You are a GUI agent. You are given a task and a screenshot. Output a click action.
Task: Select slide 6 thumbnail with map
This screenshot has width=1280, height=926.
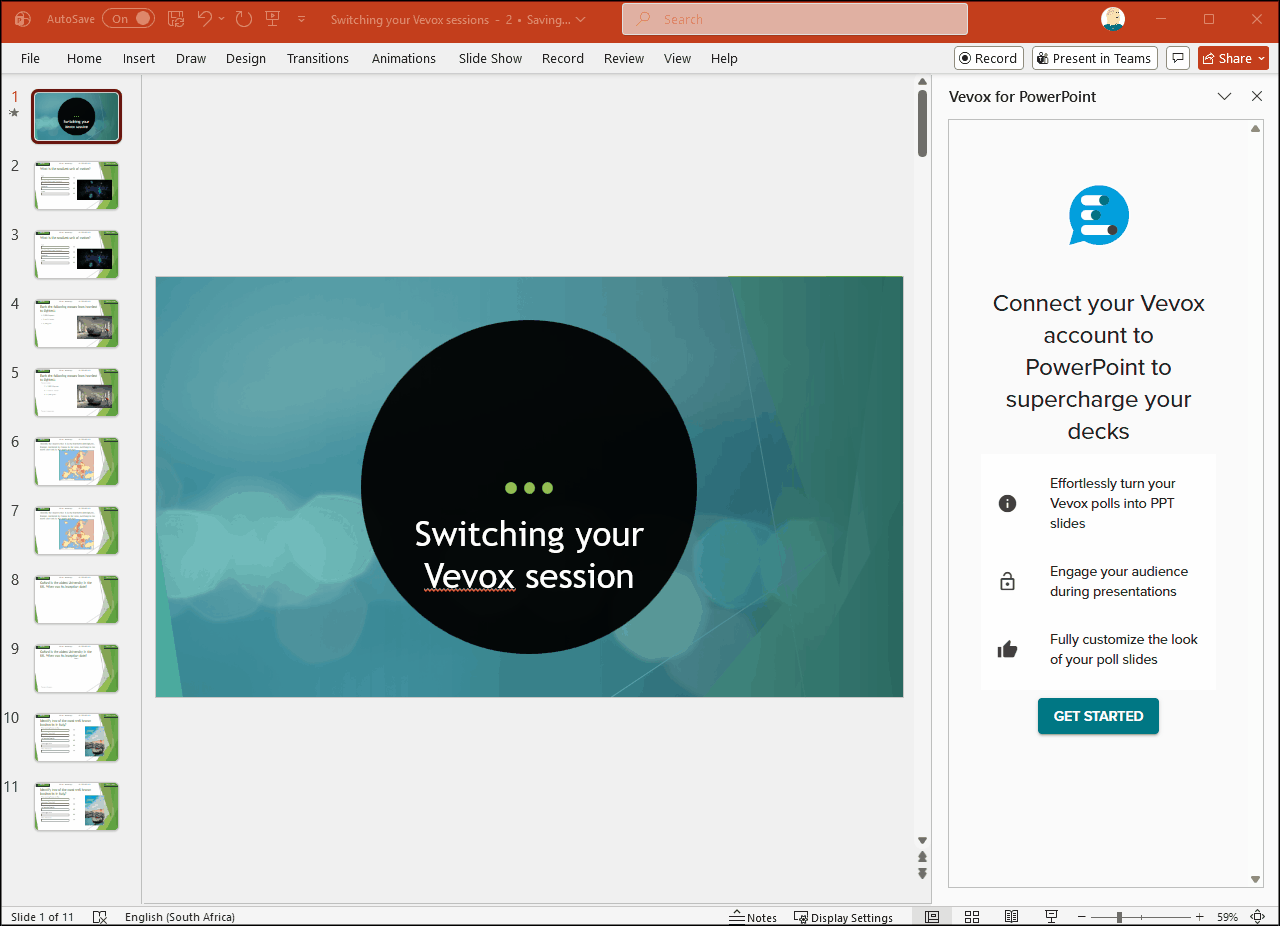76,461
